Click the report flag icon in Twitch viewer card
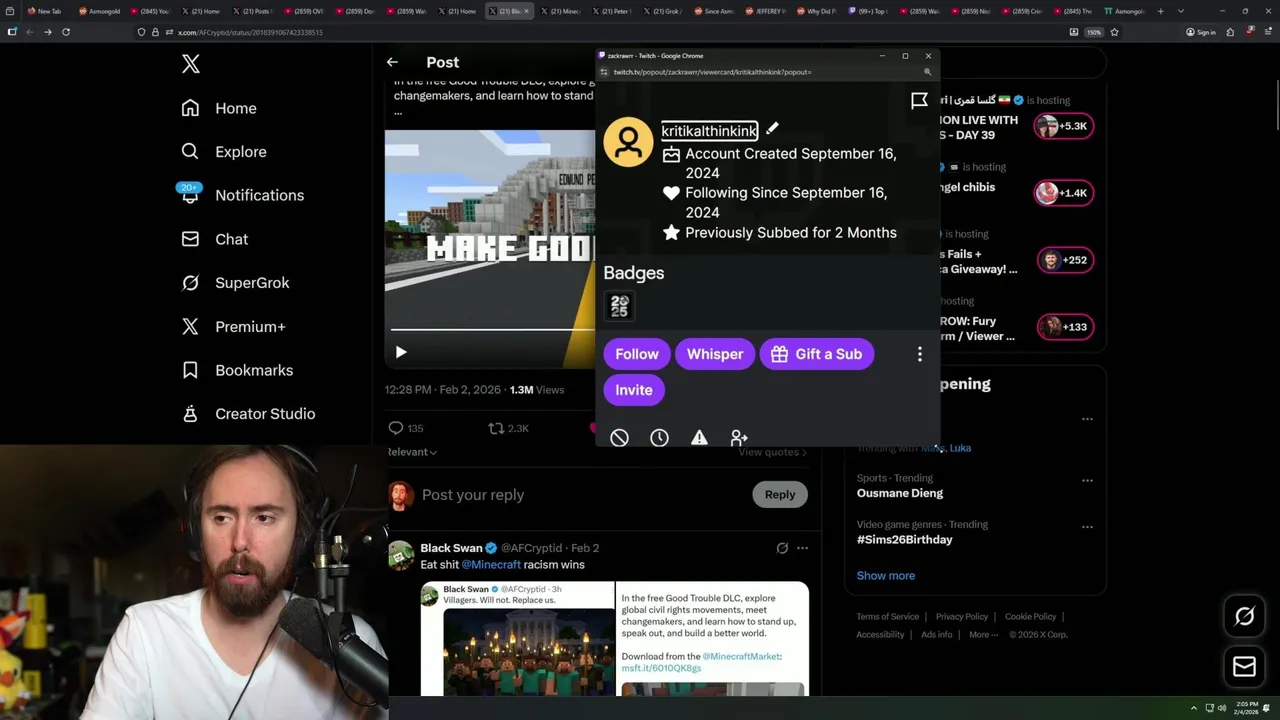Screen dimensions: 1280x720 point(919,100)
